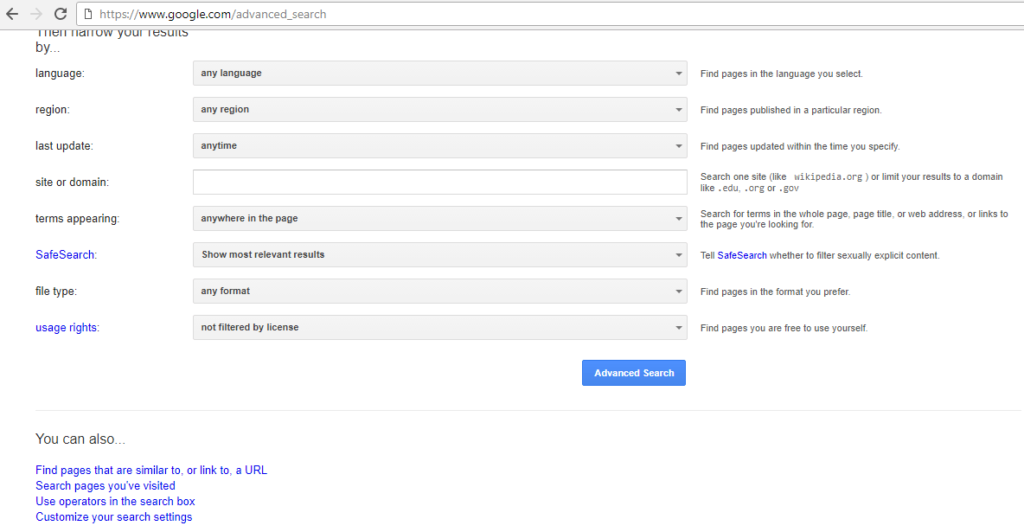Screen dimensions: 1024x532
Task: Click 'Find pages published in a particular region' text
Action: click(791, 110)
